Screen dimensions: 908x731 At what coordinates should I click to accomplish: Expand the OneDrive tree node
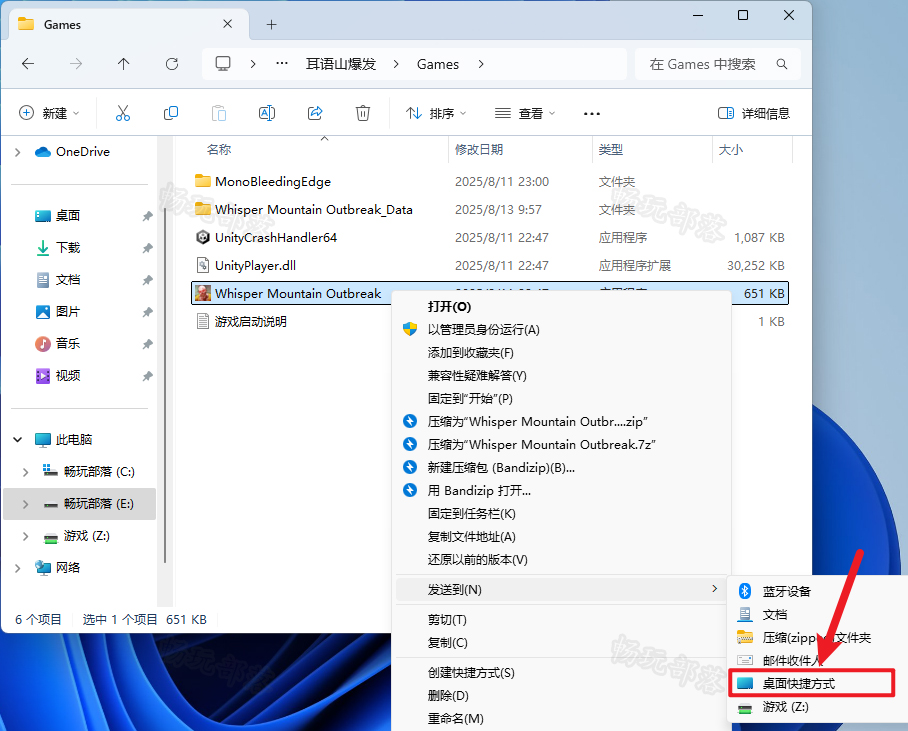17,152
